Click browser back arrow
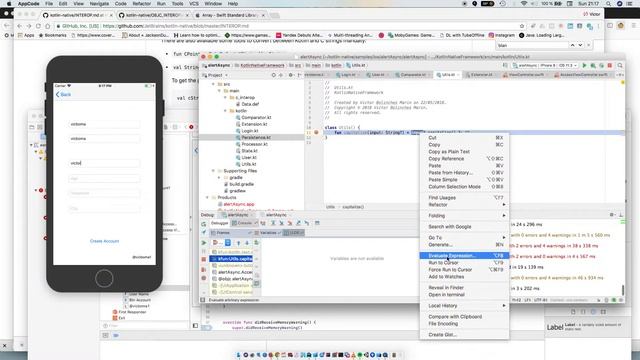640x360 pixels. (19, 26)
